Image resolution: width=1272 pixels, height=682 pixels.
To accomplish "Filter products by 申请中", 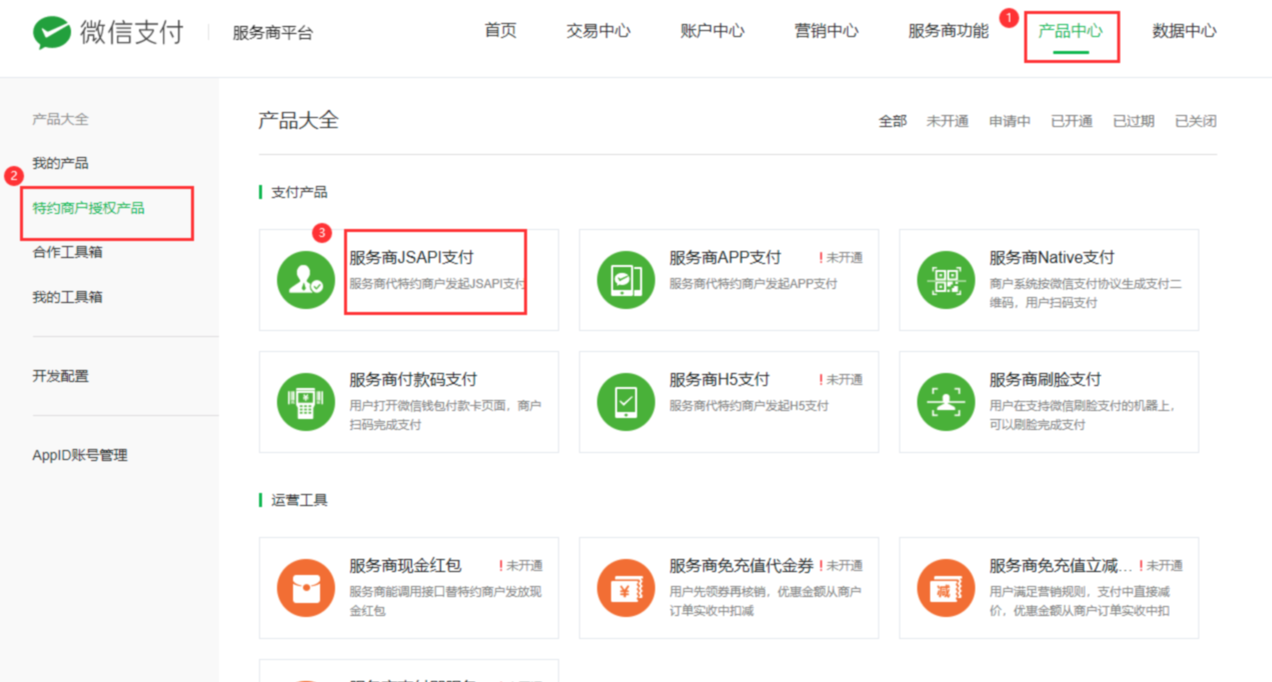I will coord(1009,121).
